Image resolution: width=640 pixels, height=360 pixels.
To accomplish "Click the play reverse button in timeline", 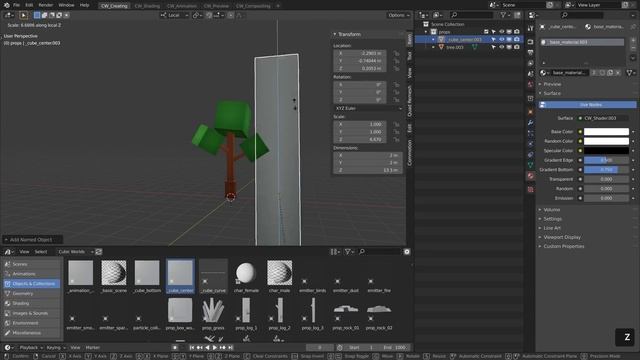I will [207, 347].
